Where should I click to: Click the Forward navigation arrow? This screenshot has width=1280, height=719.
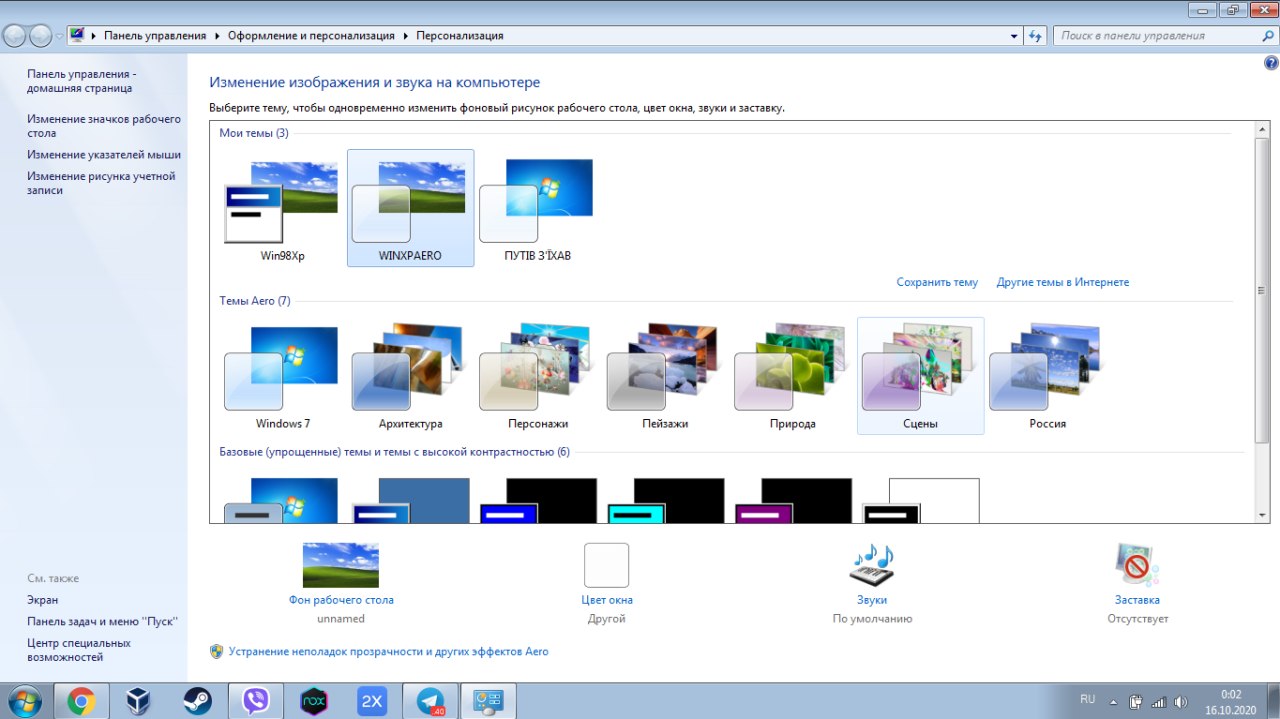pyautogui.click(x=41, y=36)
